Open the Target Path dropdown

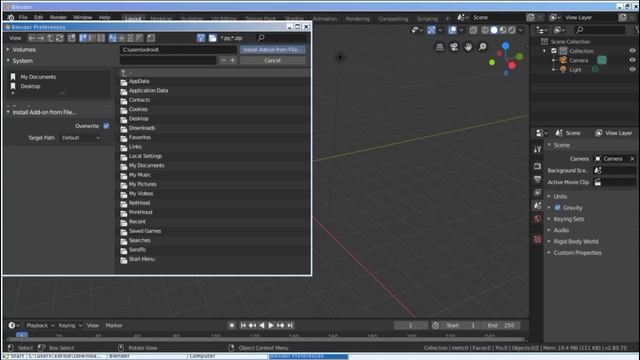click(x=80, y=138)
